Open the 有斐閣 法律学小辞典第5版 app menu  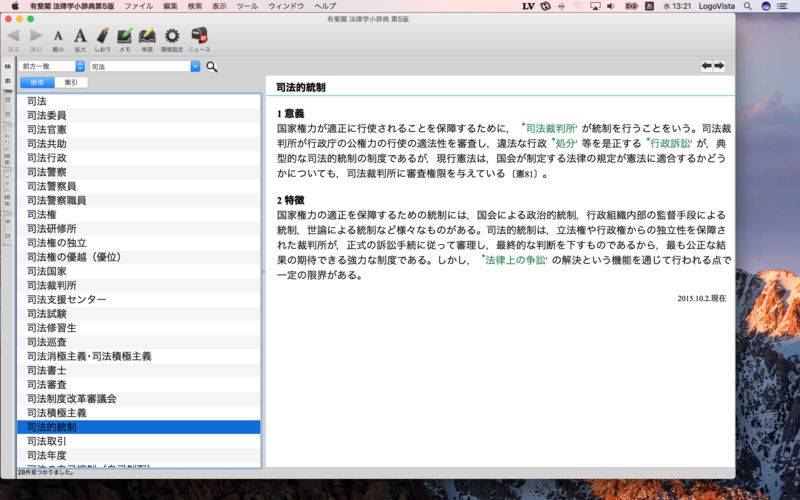point(71,6)
